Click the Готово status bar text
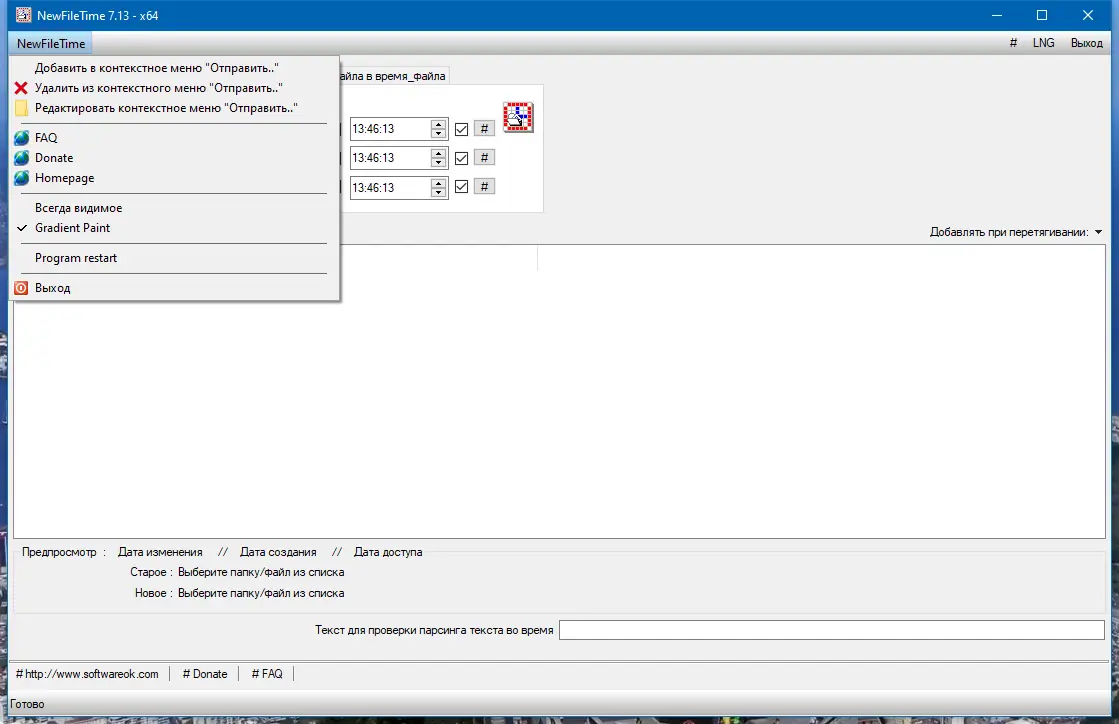The width and height of the screenshot is (1119, 724). click(27, 704)
